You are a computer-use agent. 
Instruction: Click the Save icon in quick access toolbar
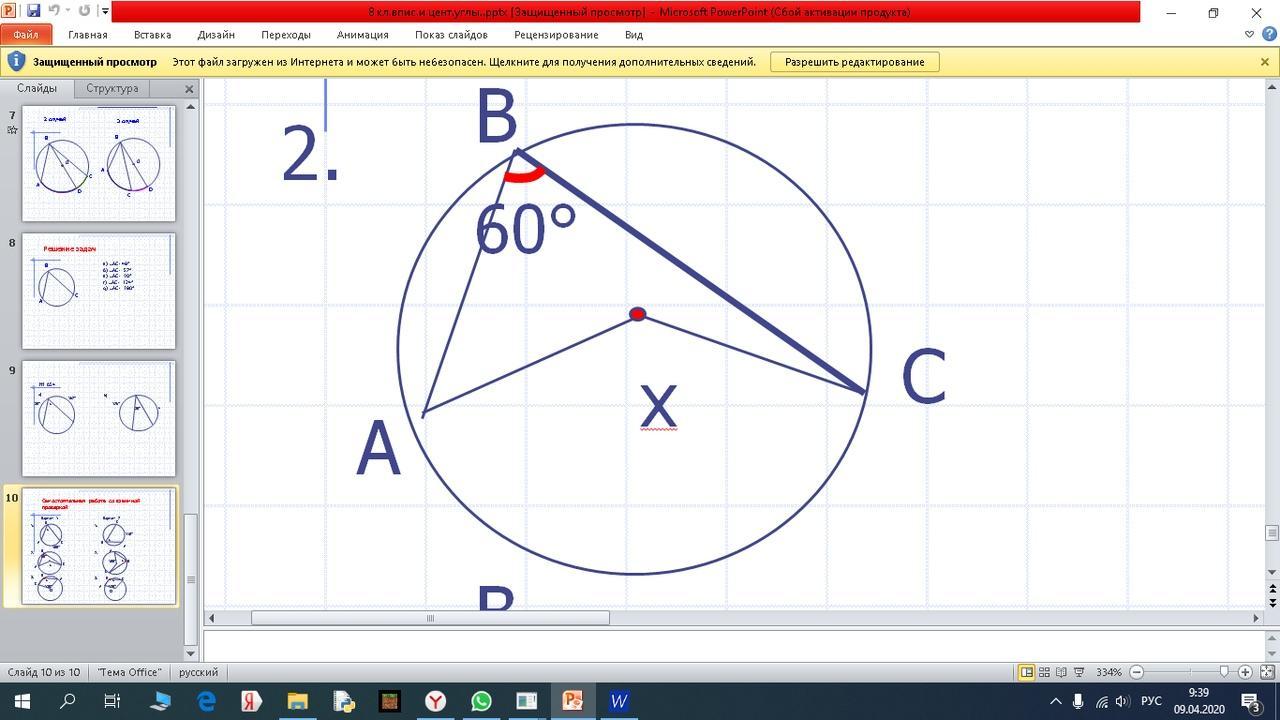click(x=33, y=11)
